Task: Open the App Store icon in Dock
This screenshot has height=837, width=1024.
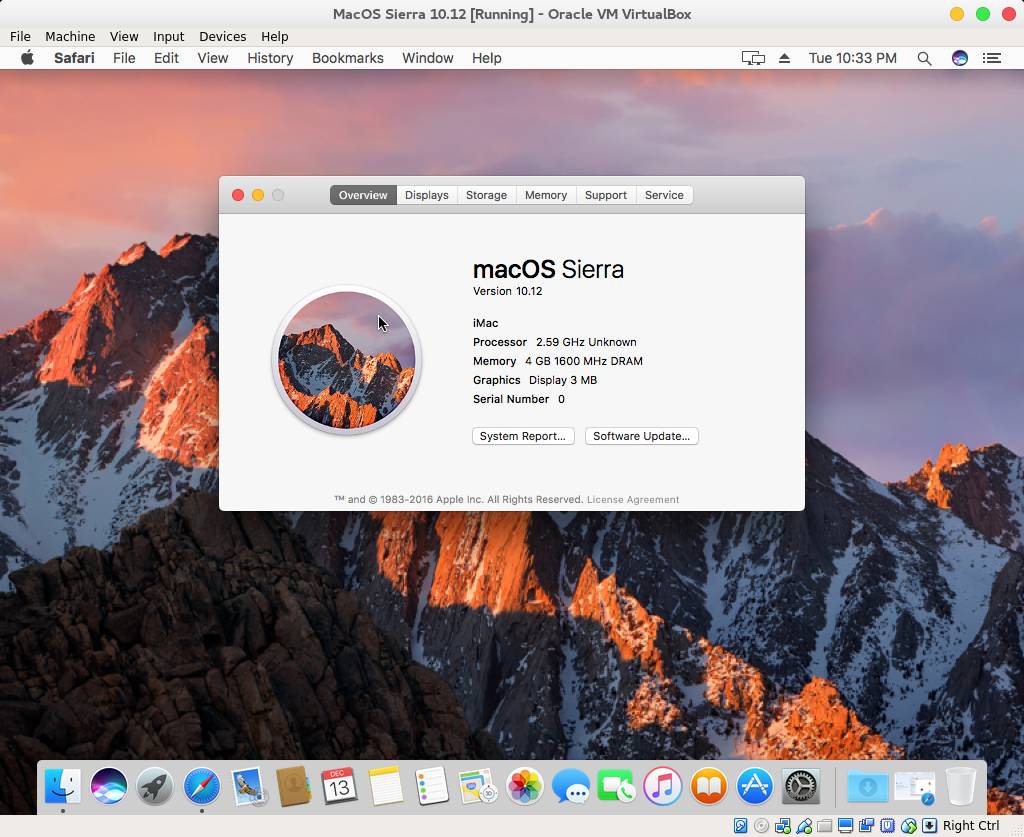Action: [x=754, y=785]
